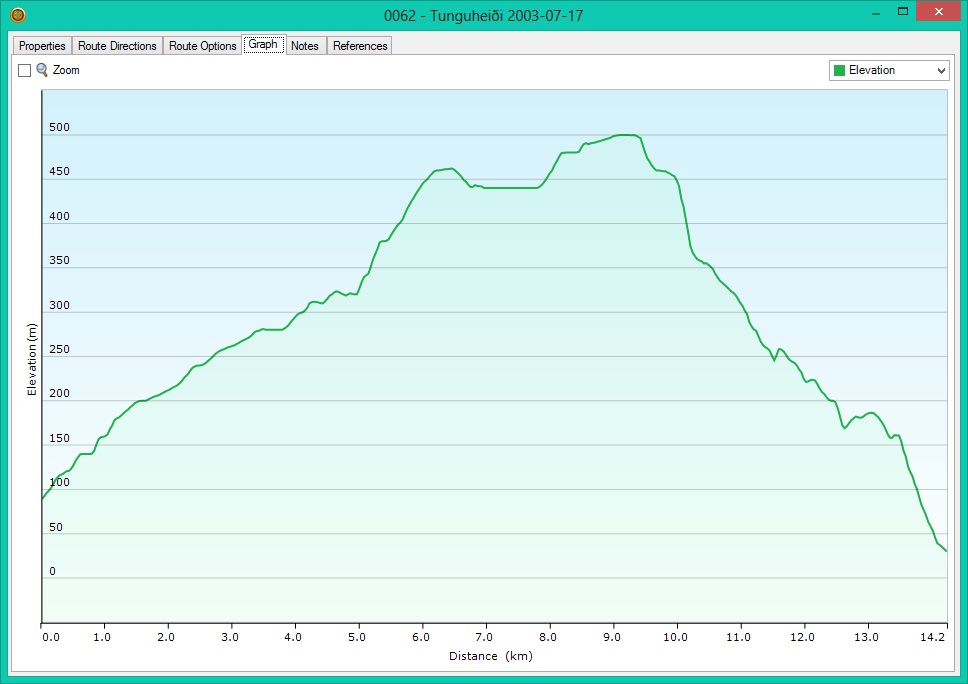Click the '10.0' distance axis value
This screenshot has height=684, width=968.
pyautogui.click(x=675, y=637)
